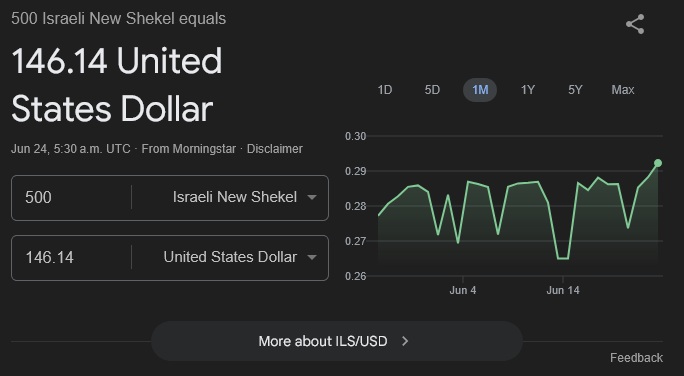Viewport: 684px width, 376px height.
Task: Click the Jun 4 marker on chart axis
Action: pyautogui.click(x=463, y=290)
